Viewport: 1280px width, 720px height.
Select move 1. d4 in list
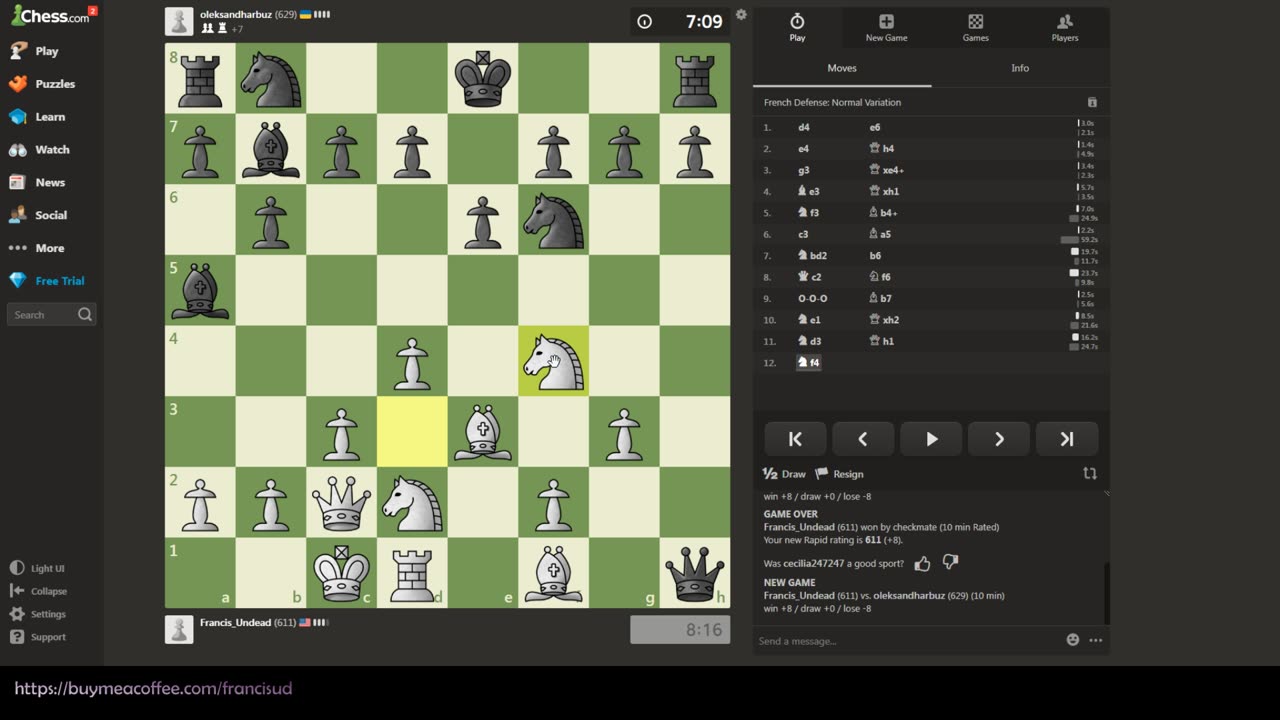804,127
